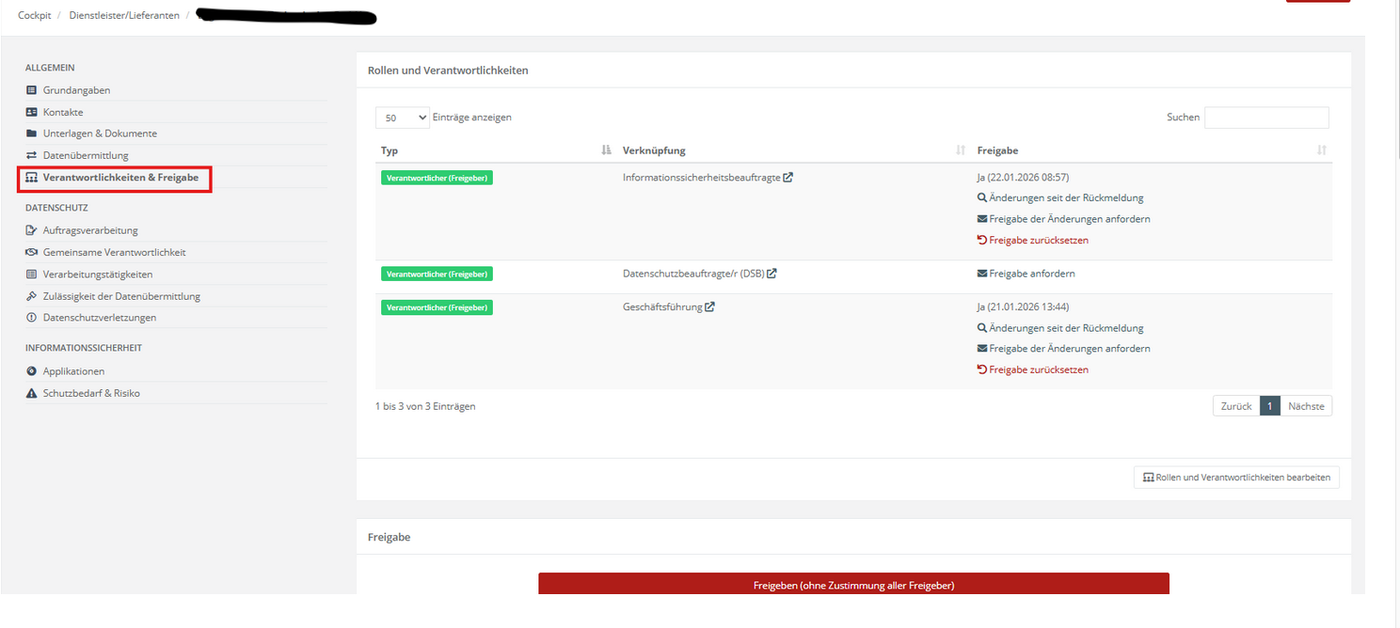Sort by Verknüpfung column arrows icon
1400x628 pixels.
tap(961, 150)
